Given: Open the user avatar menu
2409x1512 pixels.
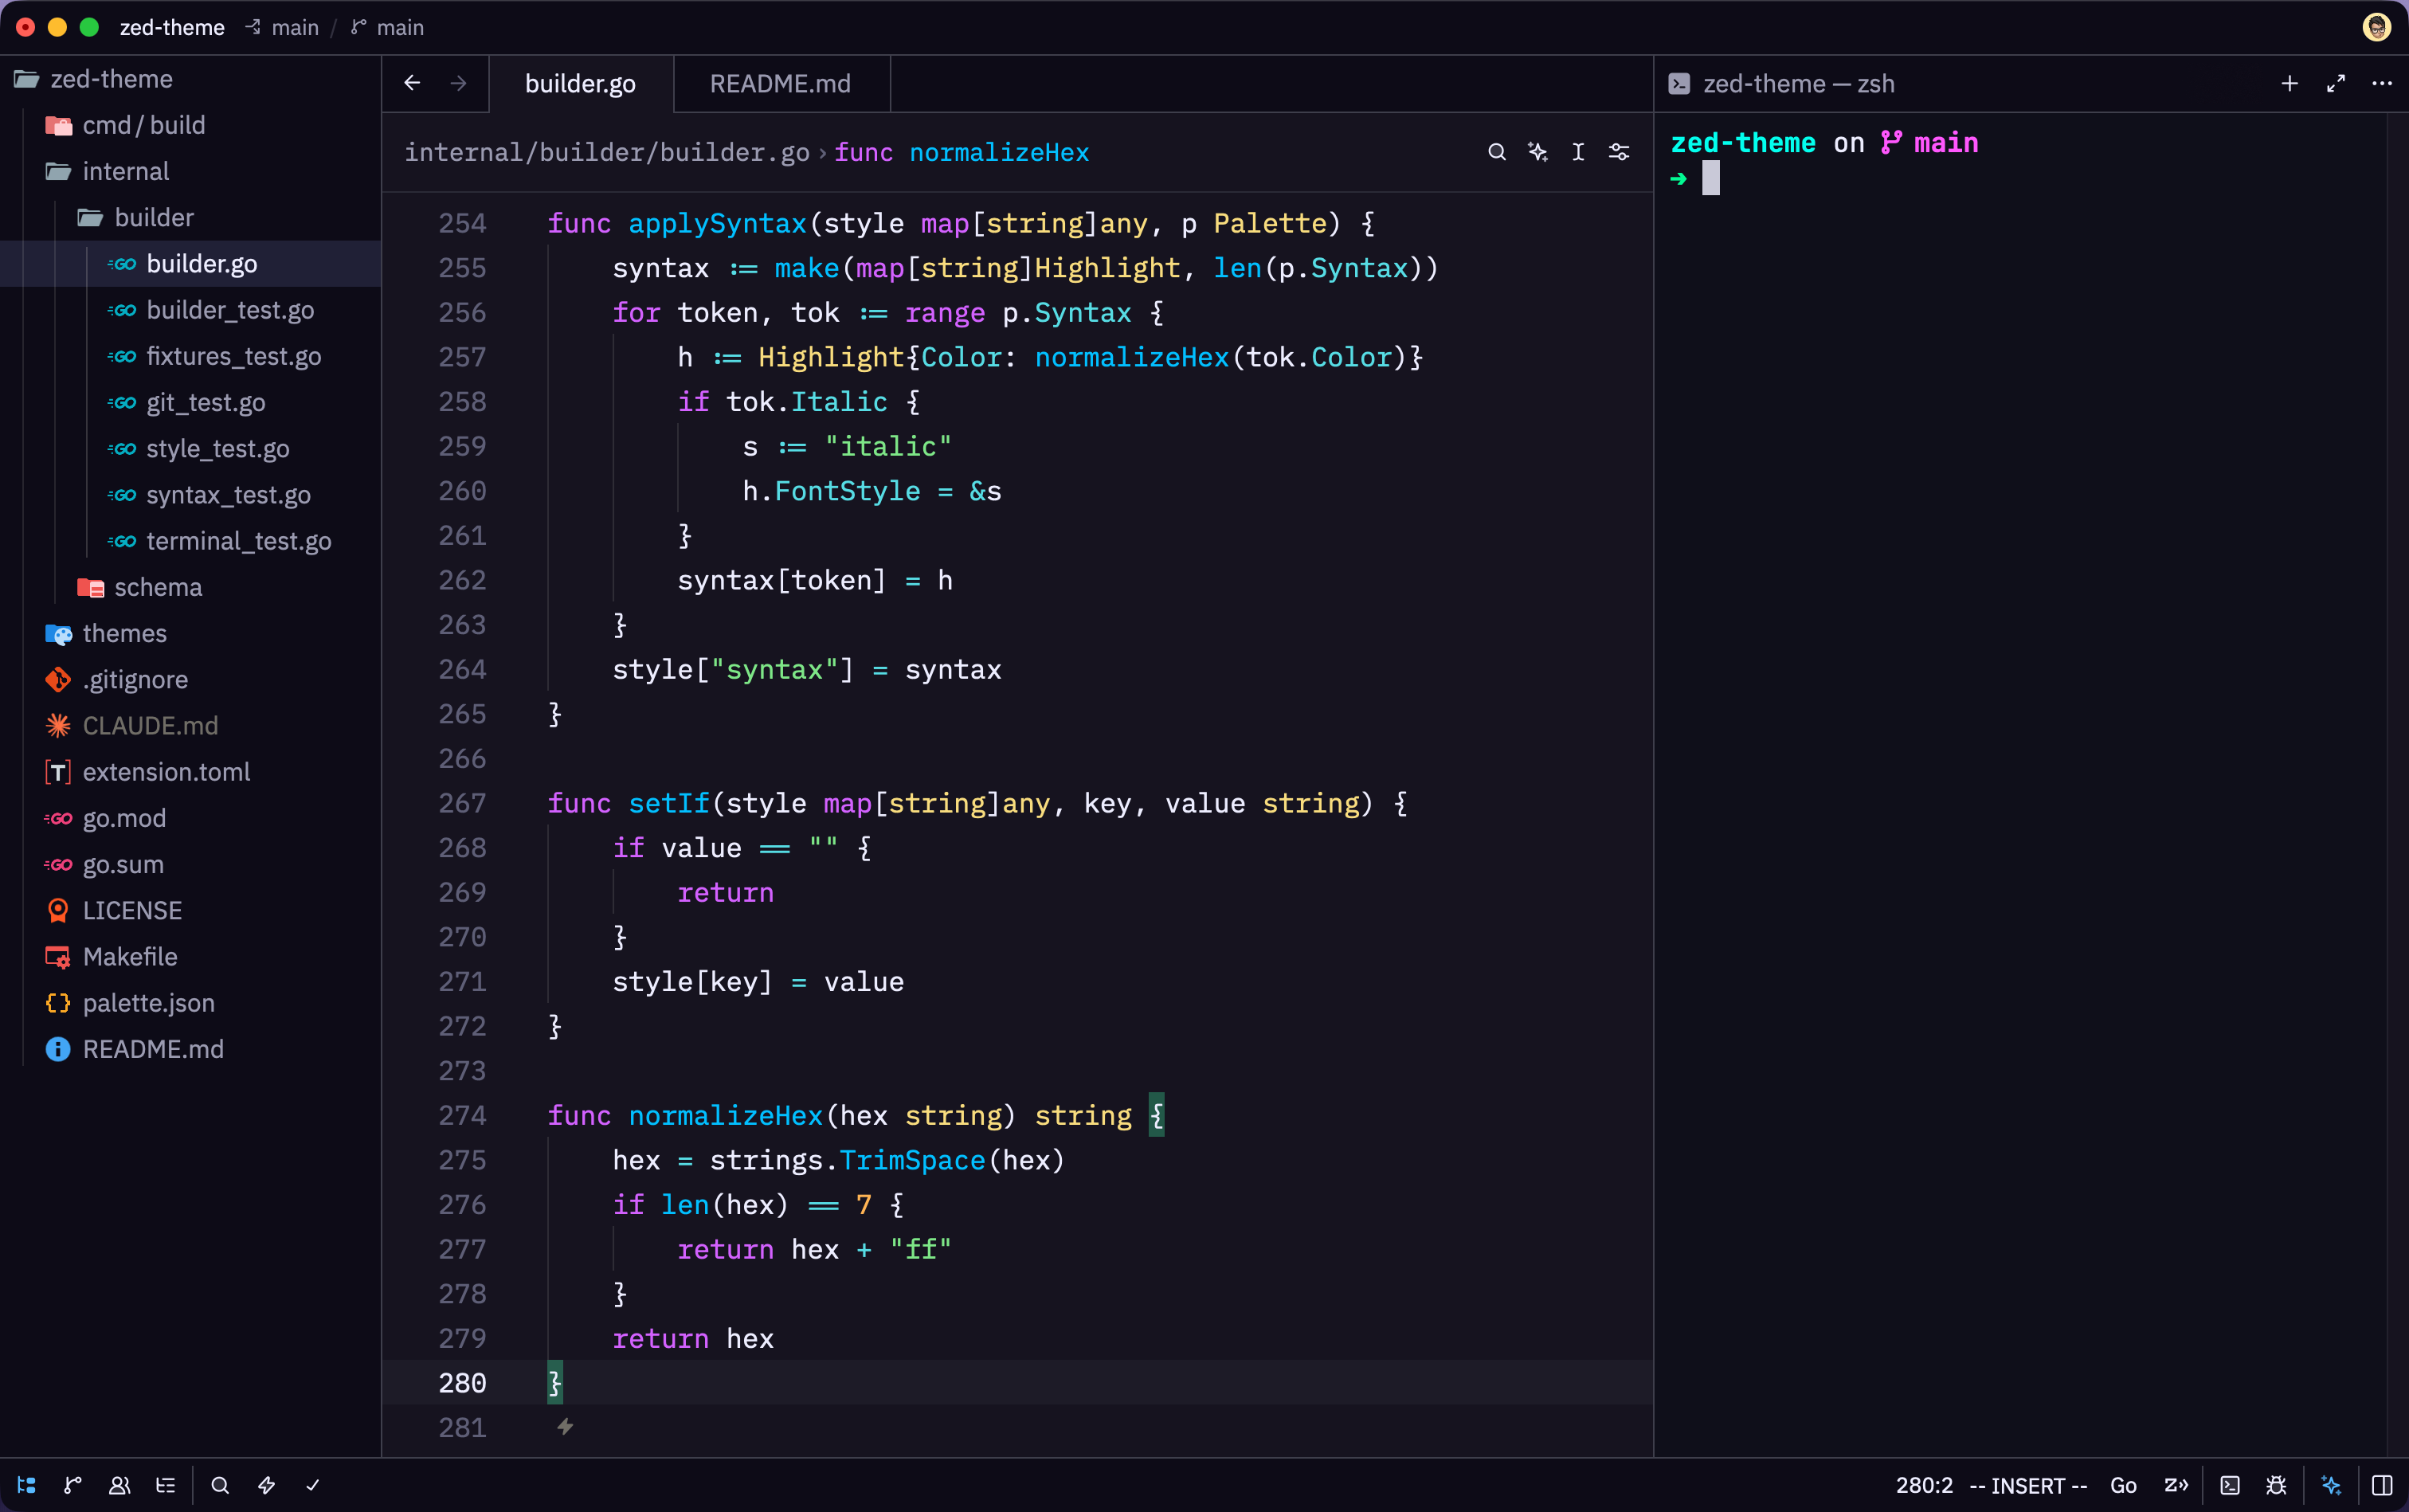Looking at the screenshot, I should (x=2376, y=27).
